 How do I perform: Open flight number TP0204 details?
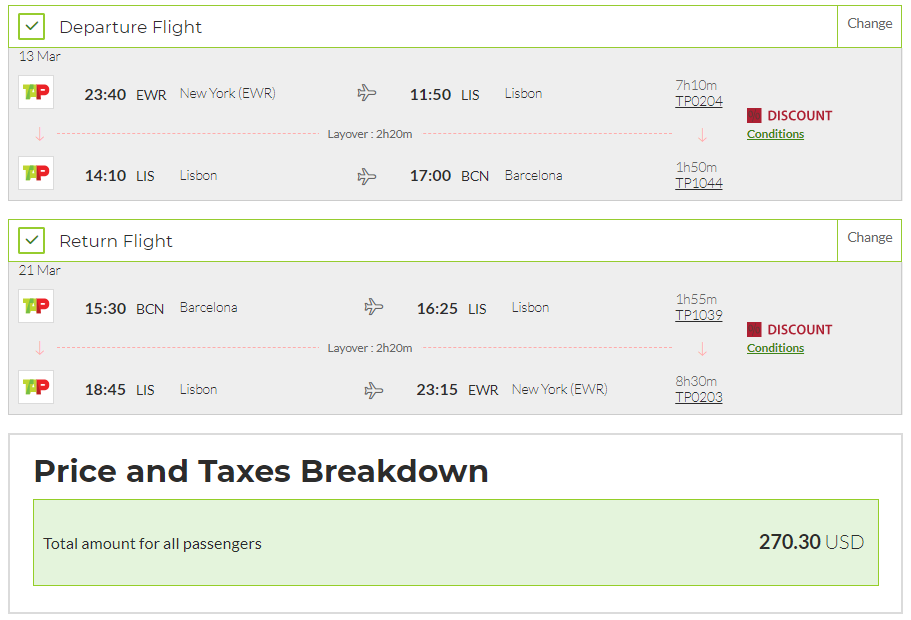coord(698,101)
